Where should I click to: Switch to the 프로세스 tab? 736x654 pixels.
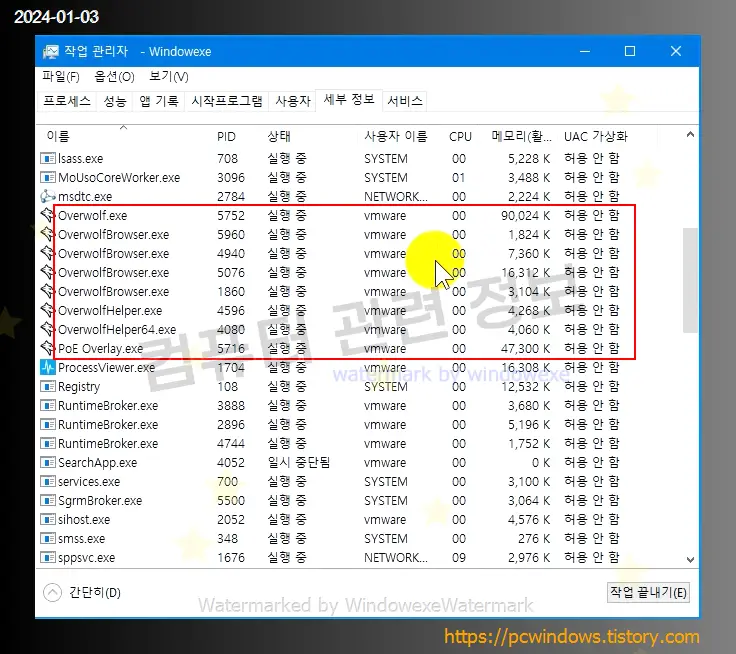(x=67, y=101)
